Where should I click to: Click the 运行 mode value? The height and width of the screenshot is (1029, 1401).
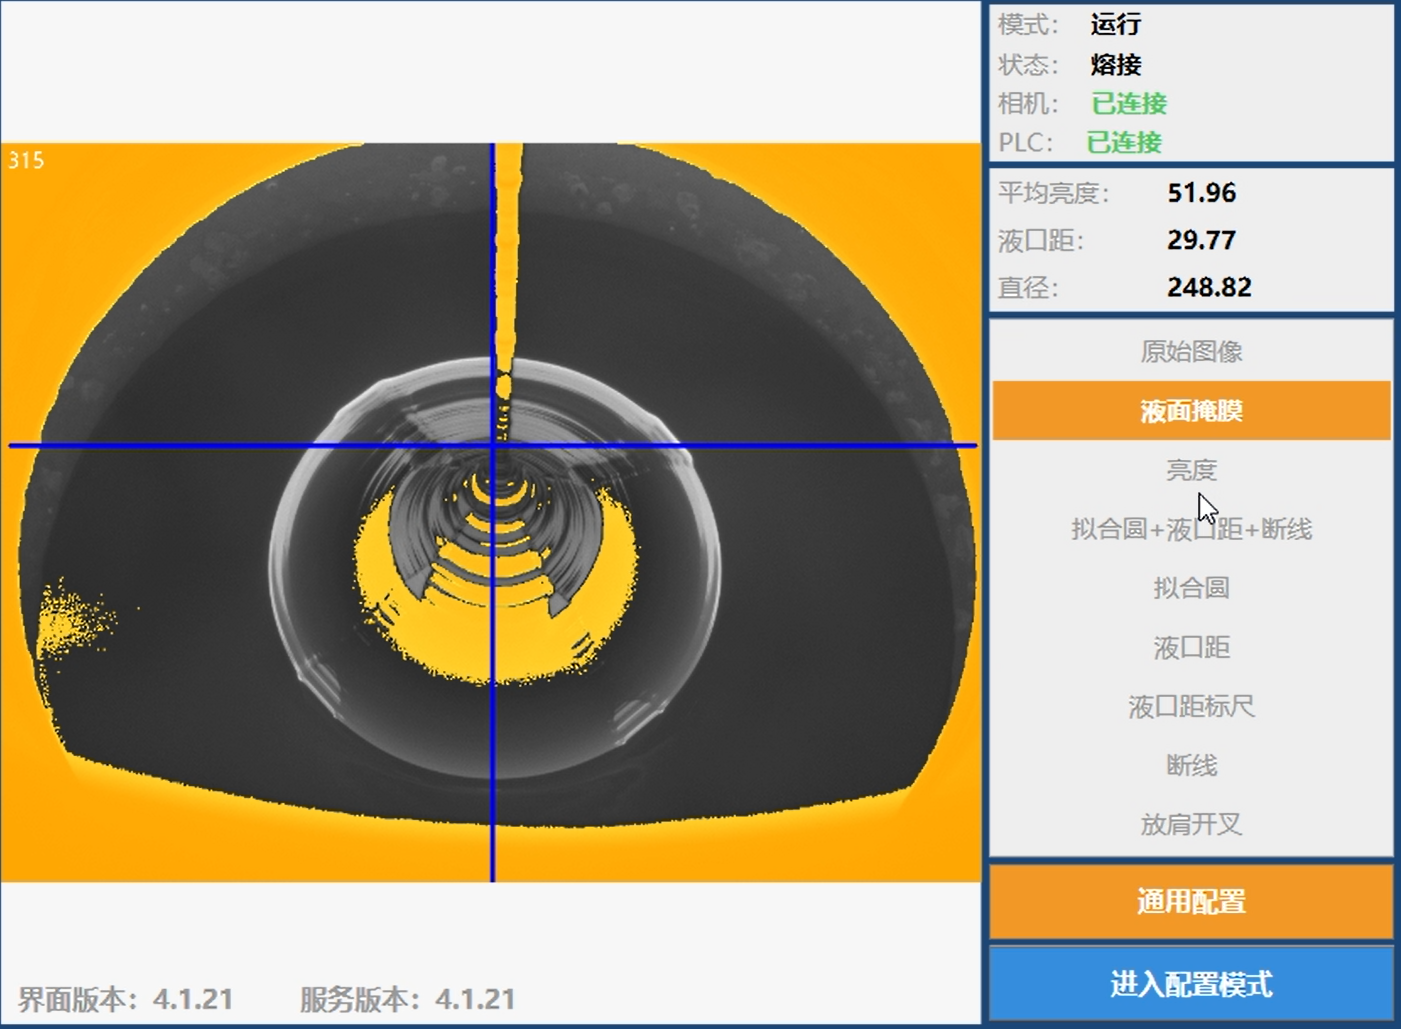tap(1115, 25)
